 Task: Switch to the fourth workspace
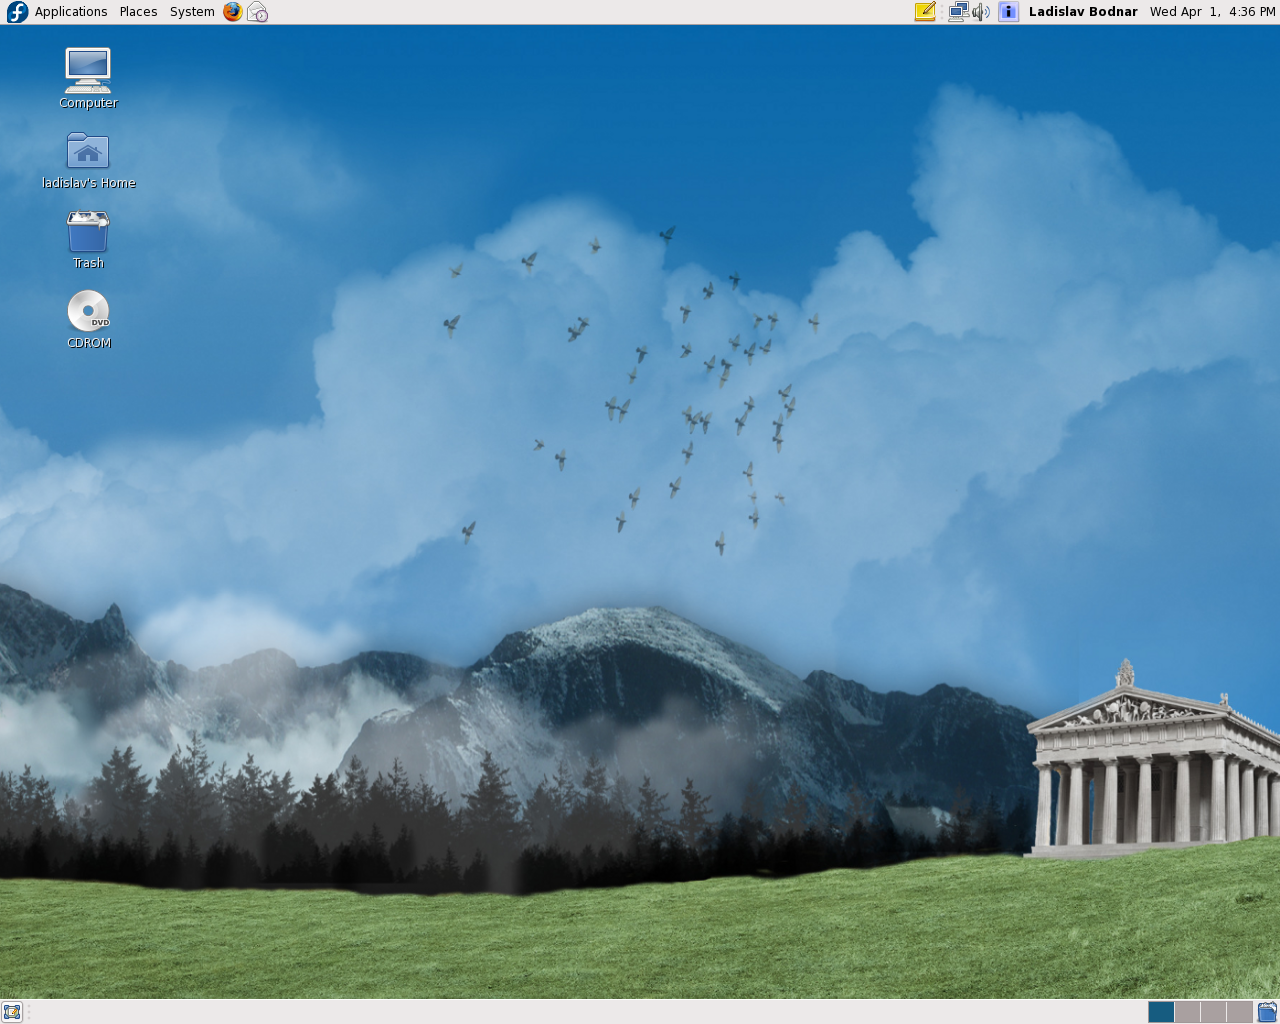click(x=1239, y=1012)
